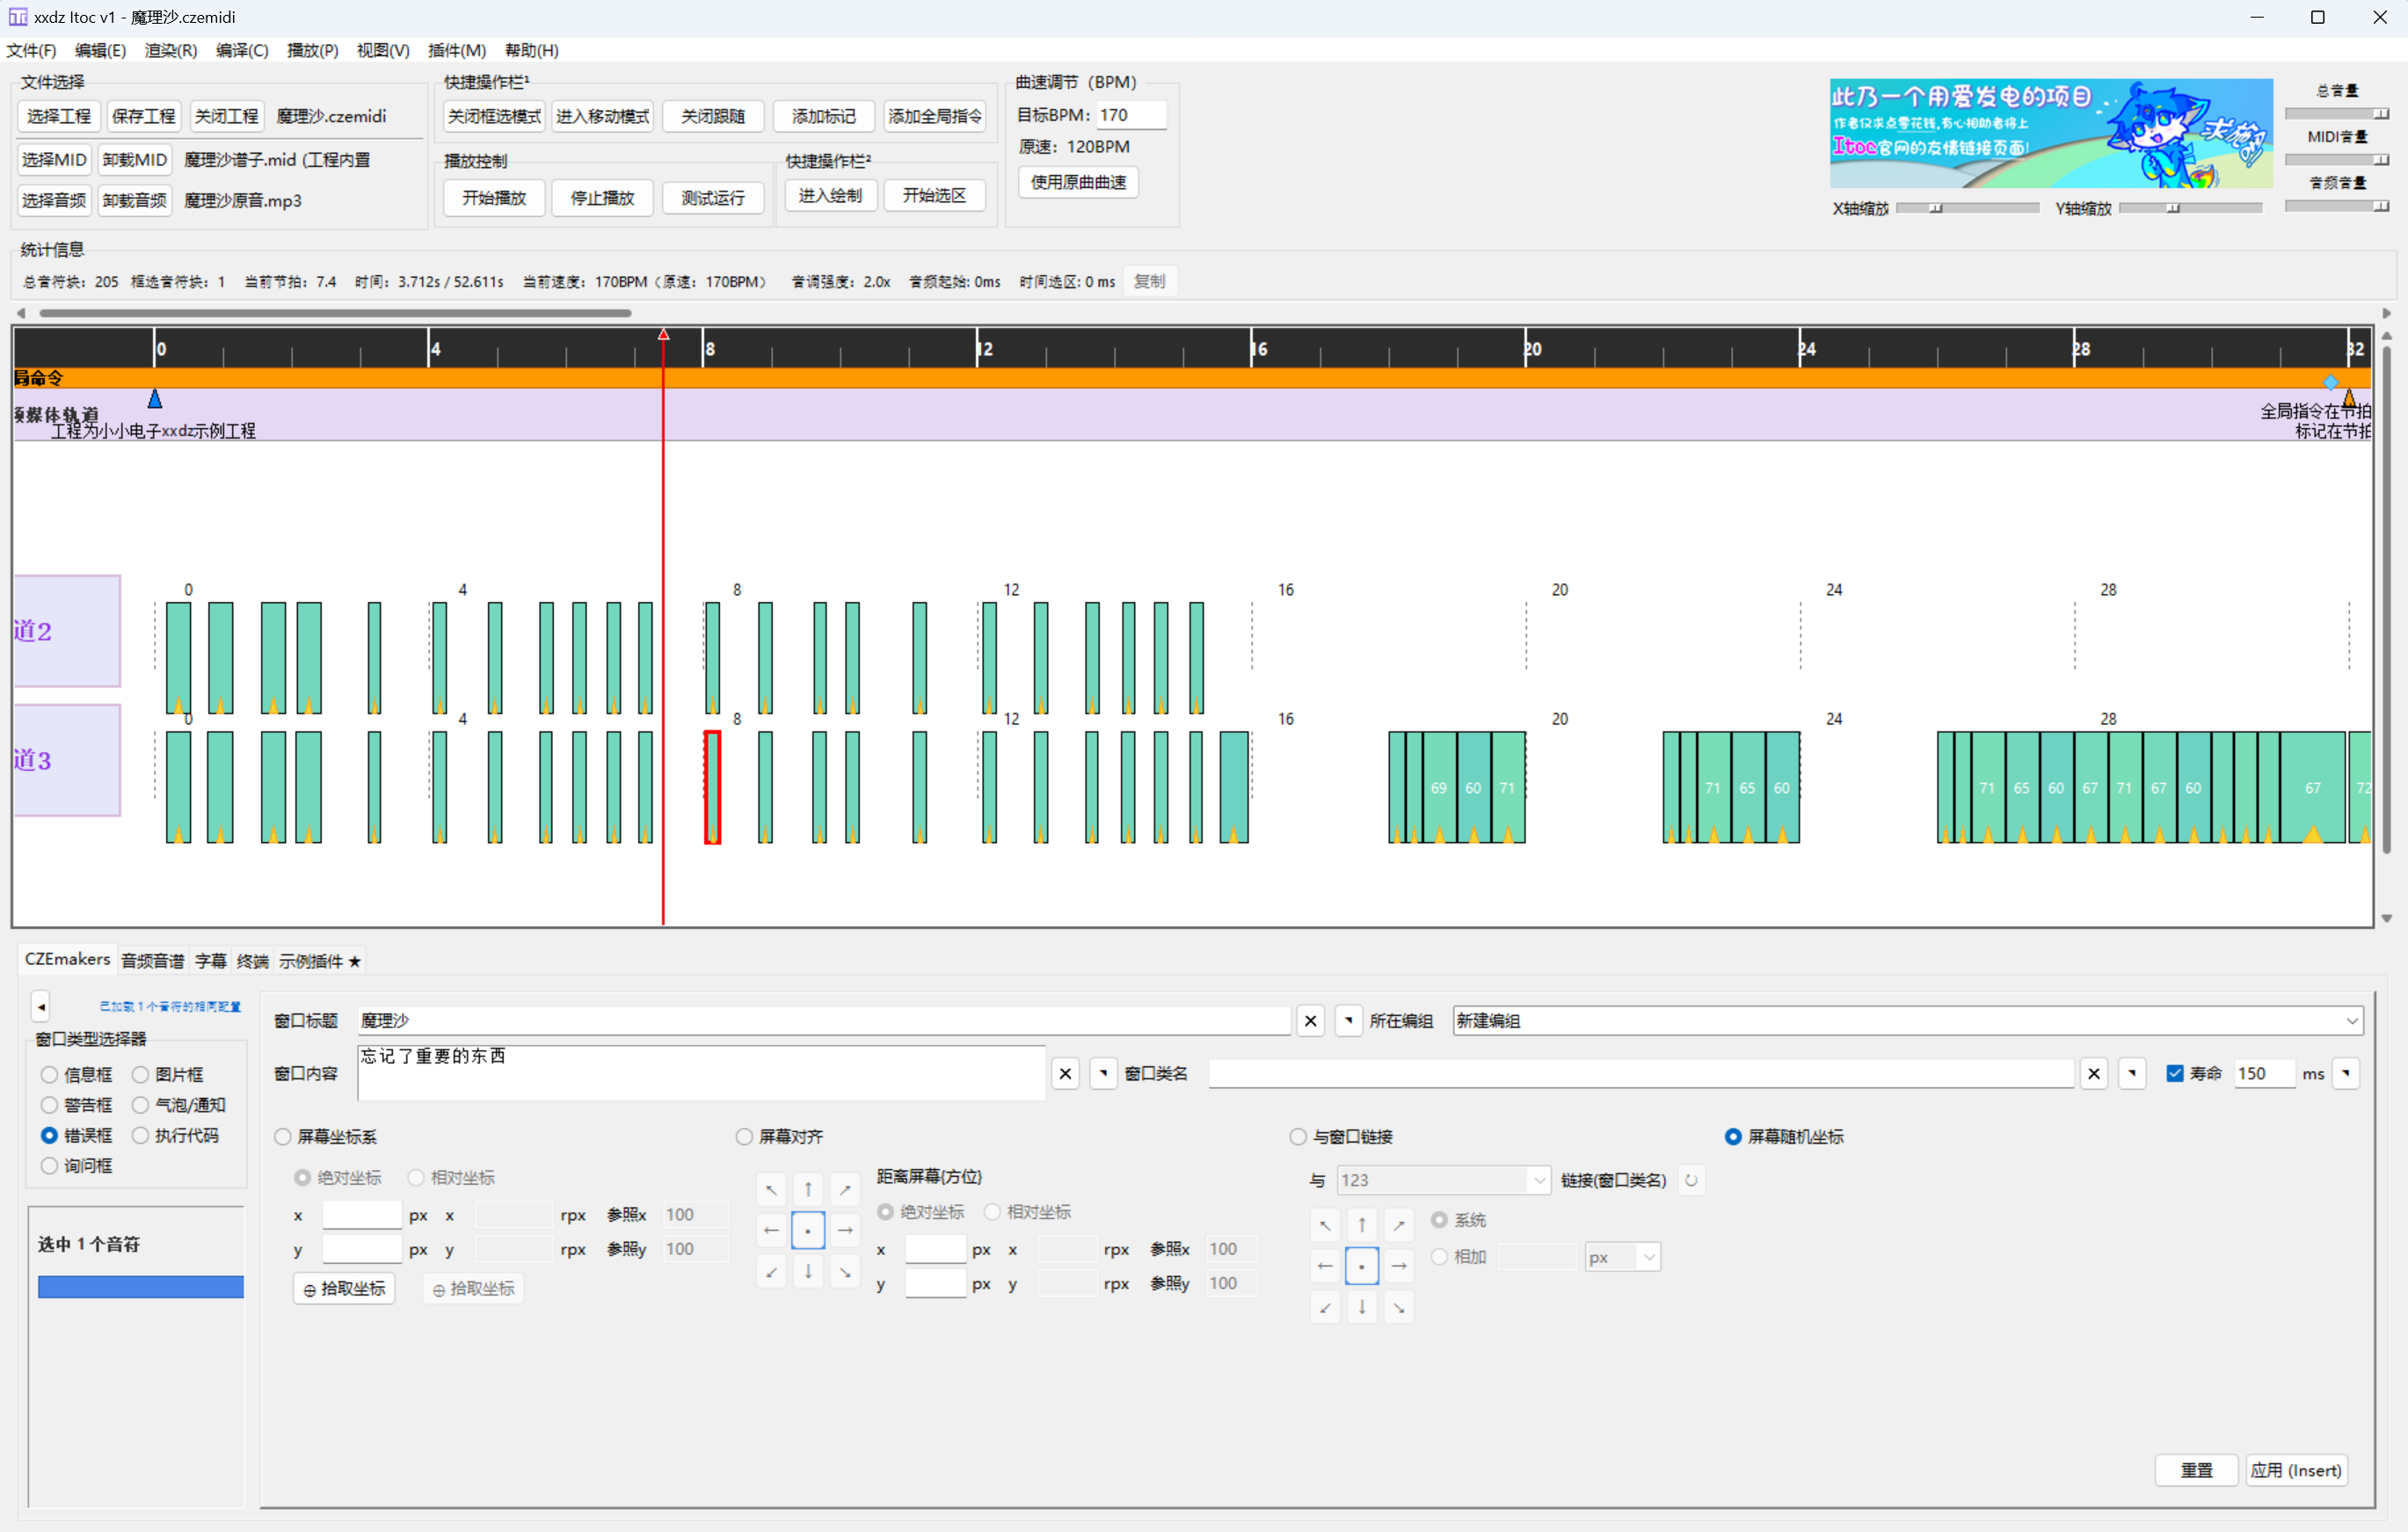Image resolution: width=2408 pixels, height=1532 pixels.
Task: Open the 所在编组 dropdown
Action: pyautogui.click(x=2352, y=1021)
